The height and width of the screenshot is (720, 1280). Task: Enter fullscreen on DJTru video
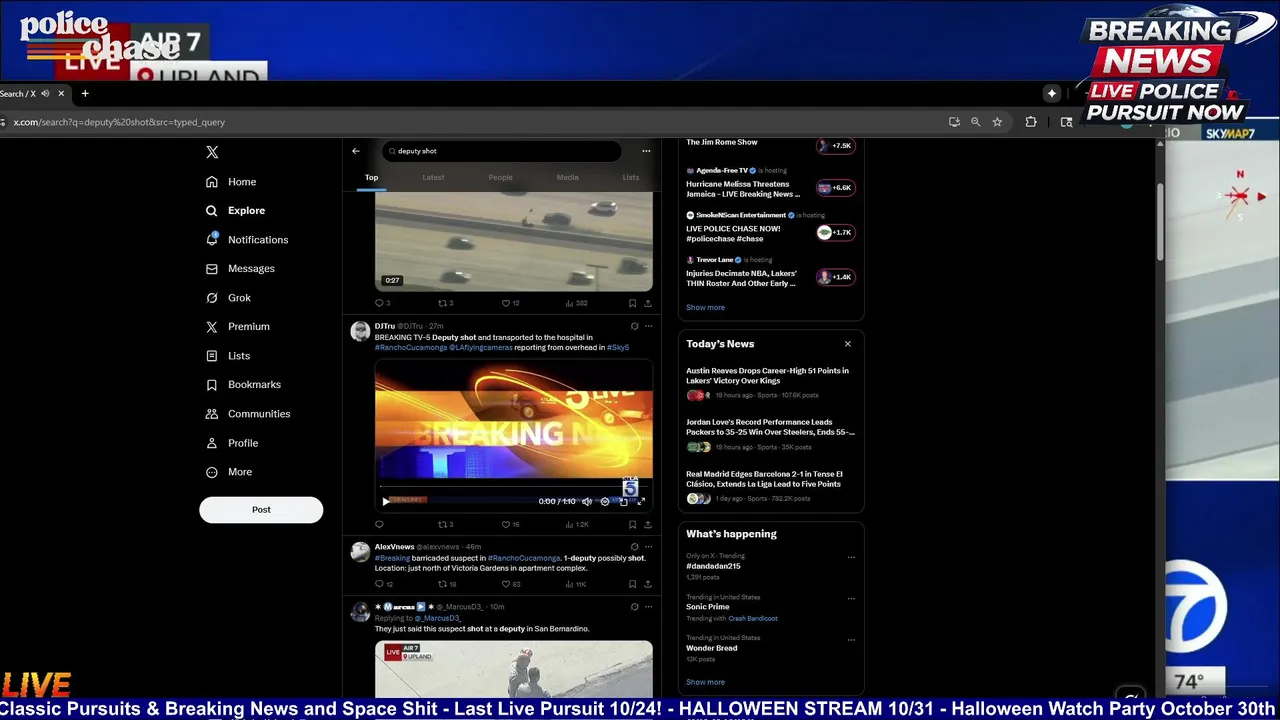(x=641, y=501)
